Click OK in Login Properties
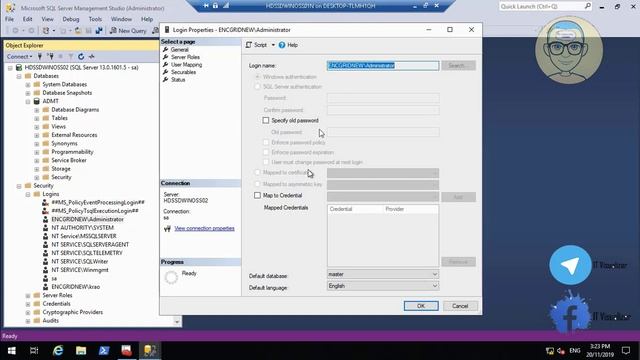Image resolution: width=640 pixels, height=360 pixels. [x=421, y=306]
